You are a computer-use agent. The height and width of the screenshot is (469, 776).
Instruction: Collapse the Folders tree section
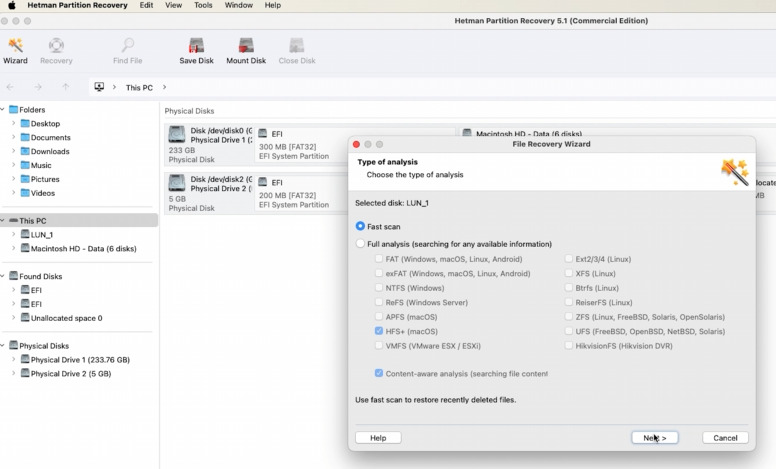(x=2, y=109)
